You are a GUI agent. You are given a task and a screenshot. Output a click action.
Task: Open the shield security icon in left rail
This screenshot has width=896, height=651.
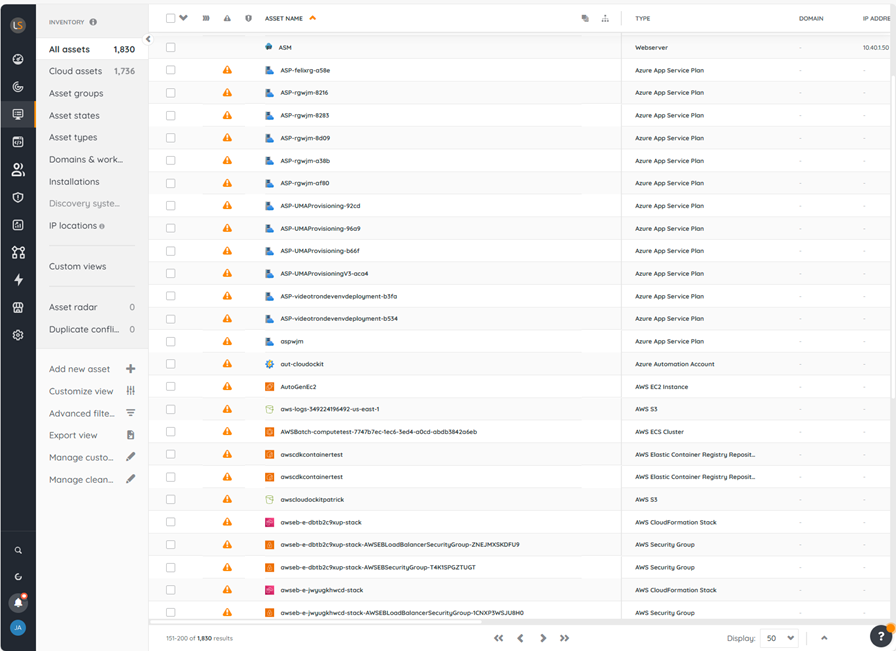(x=18, y=197)
